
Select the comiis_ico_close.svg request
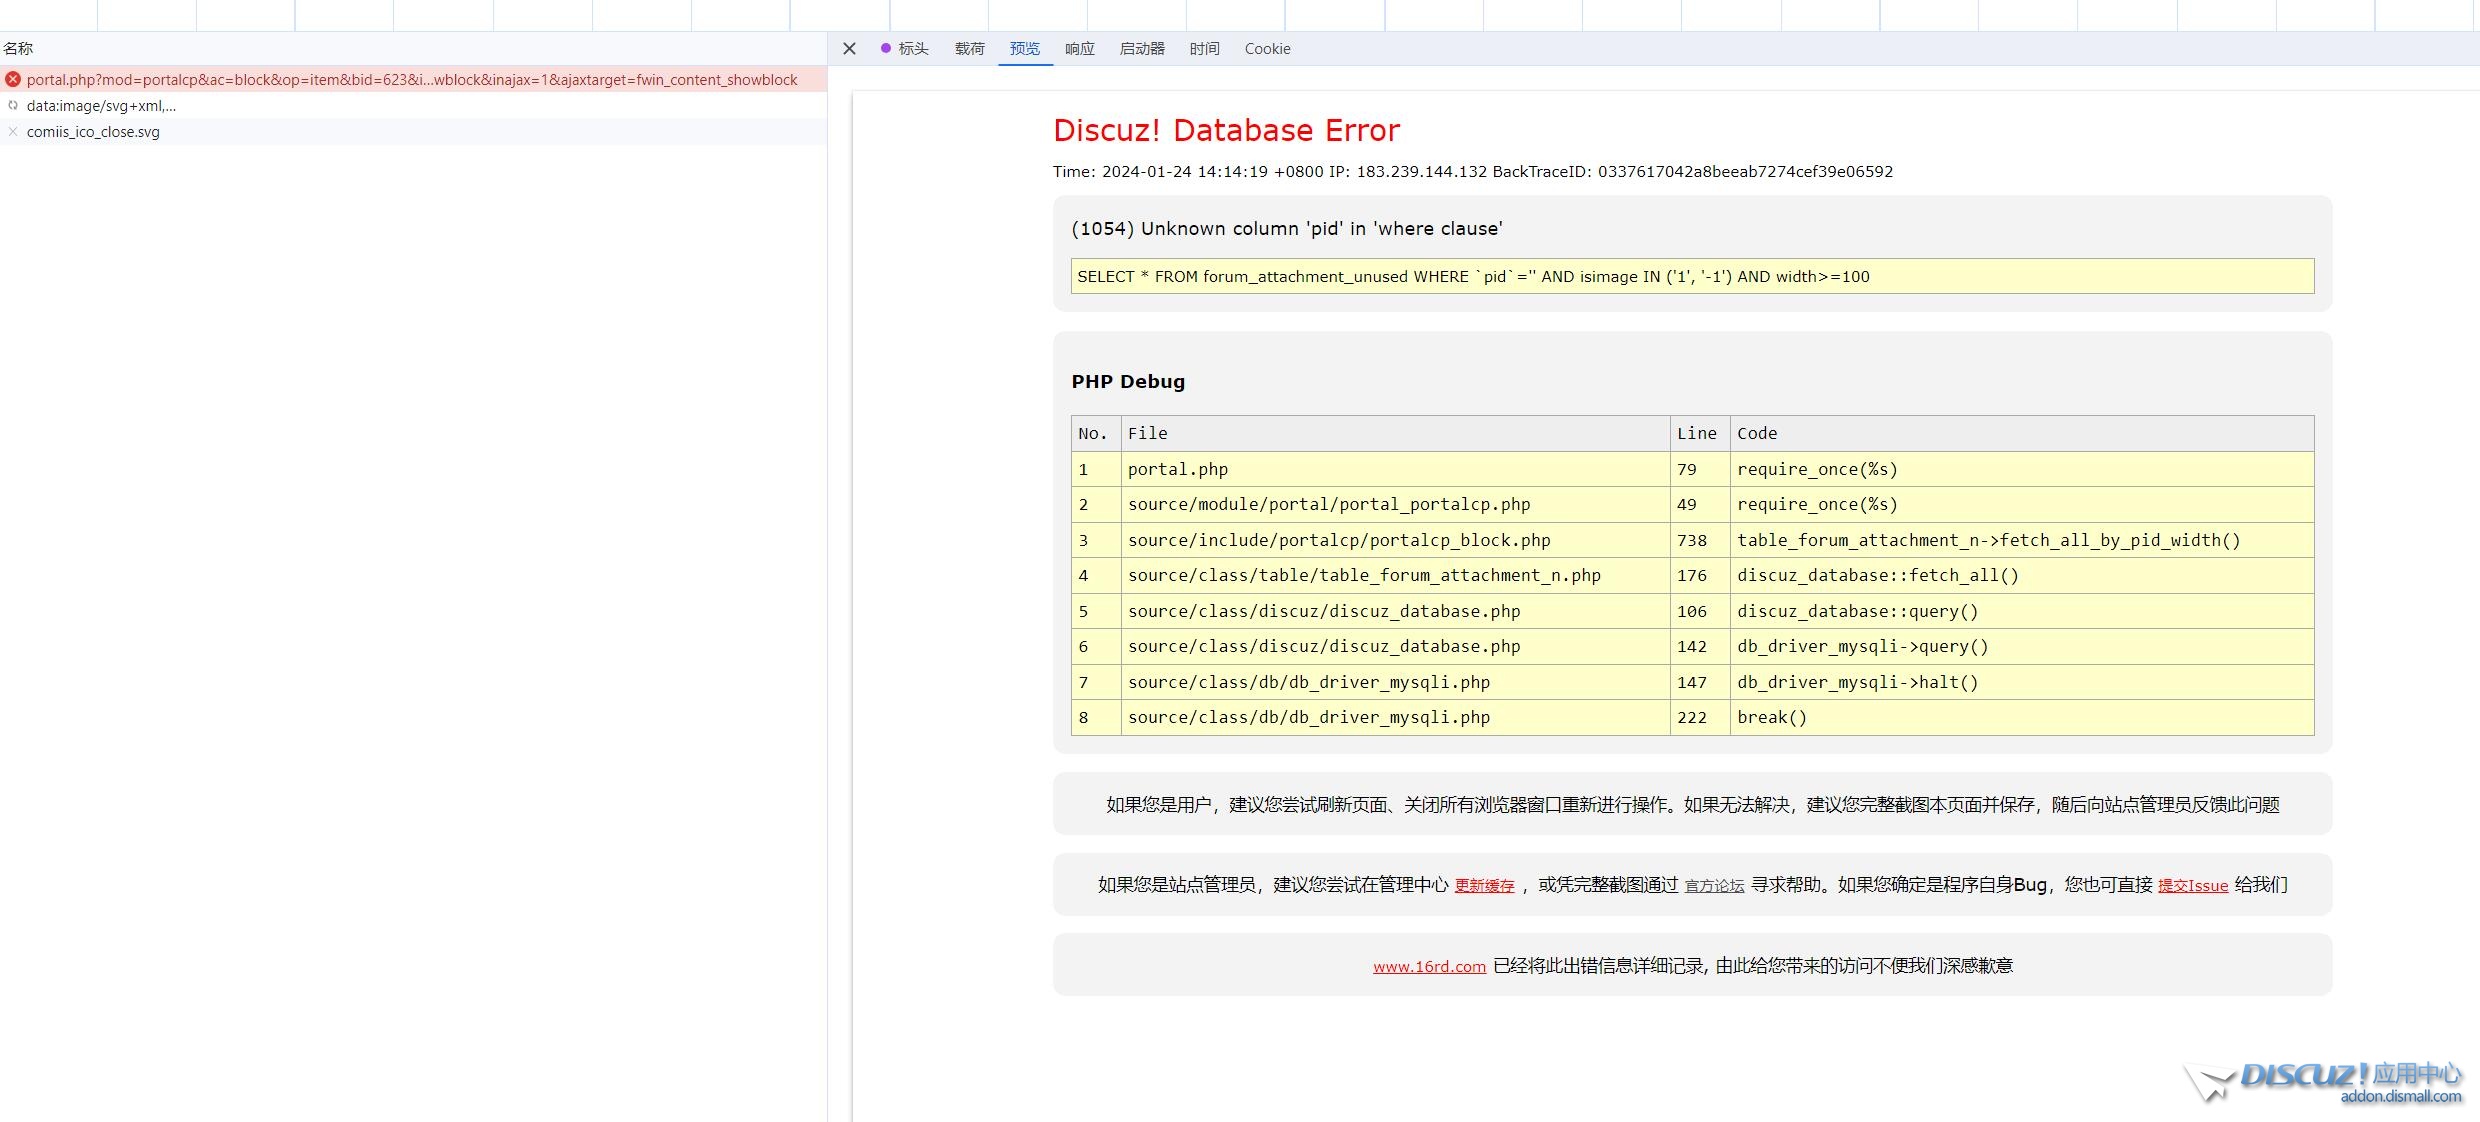click(413, 131)
